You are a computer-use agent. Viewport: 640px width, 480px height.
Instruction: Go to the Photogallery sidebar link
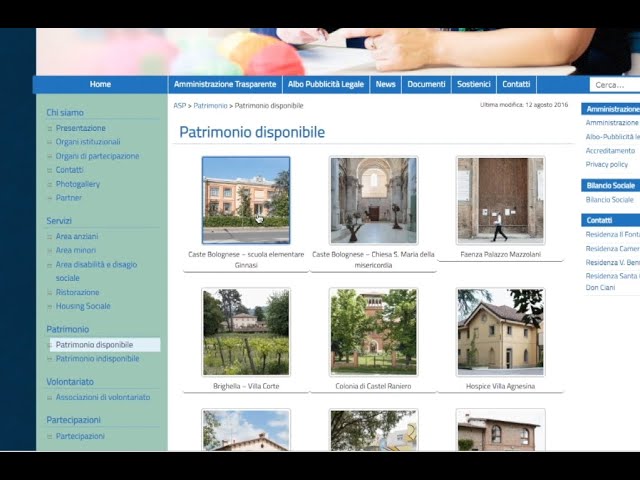tap(78, 184)
